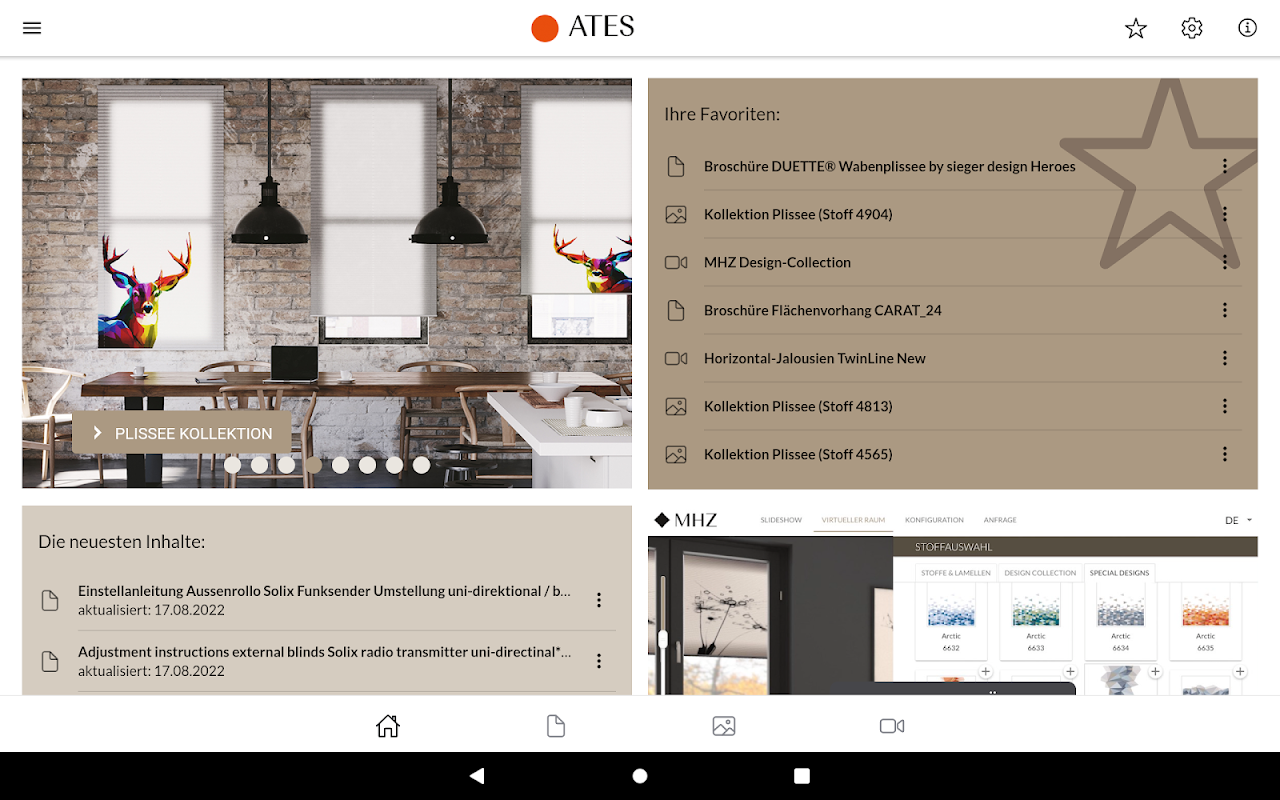Open options menu for Einstellanleitung Aussenrollo Solix
The image size is (1280, 800).
pyautogui.click(x=599, y=600)
